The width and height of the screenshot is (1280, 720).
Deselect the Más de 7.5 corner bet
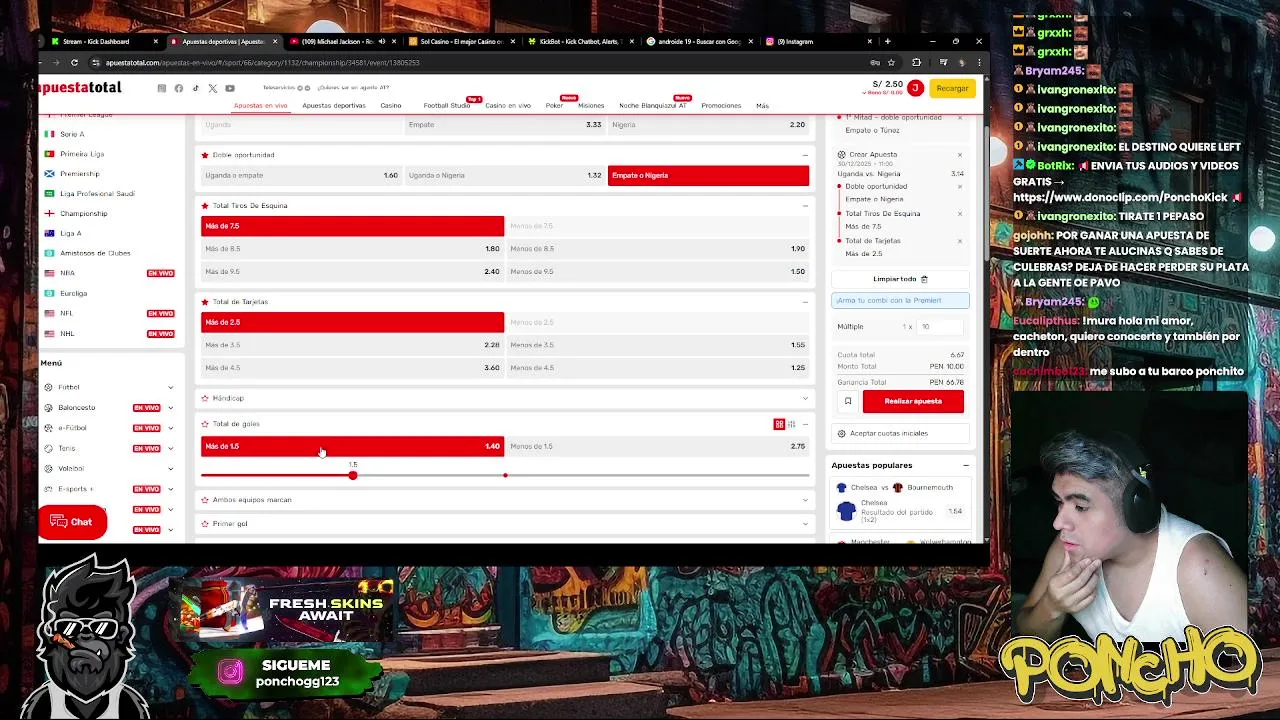[352, 226]
